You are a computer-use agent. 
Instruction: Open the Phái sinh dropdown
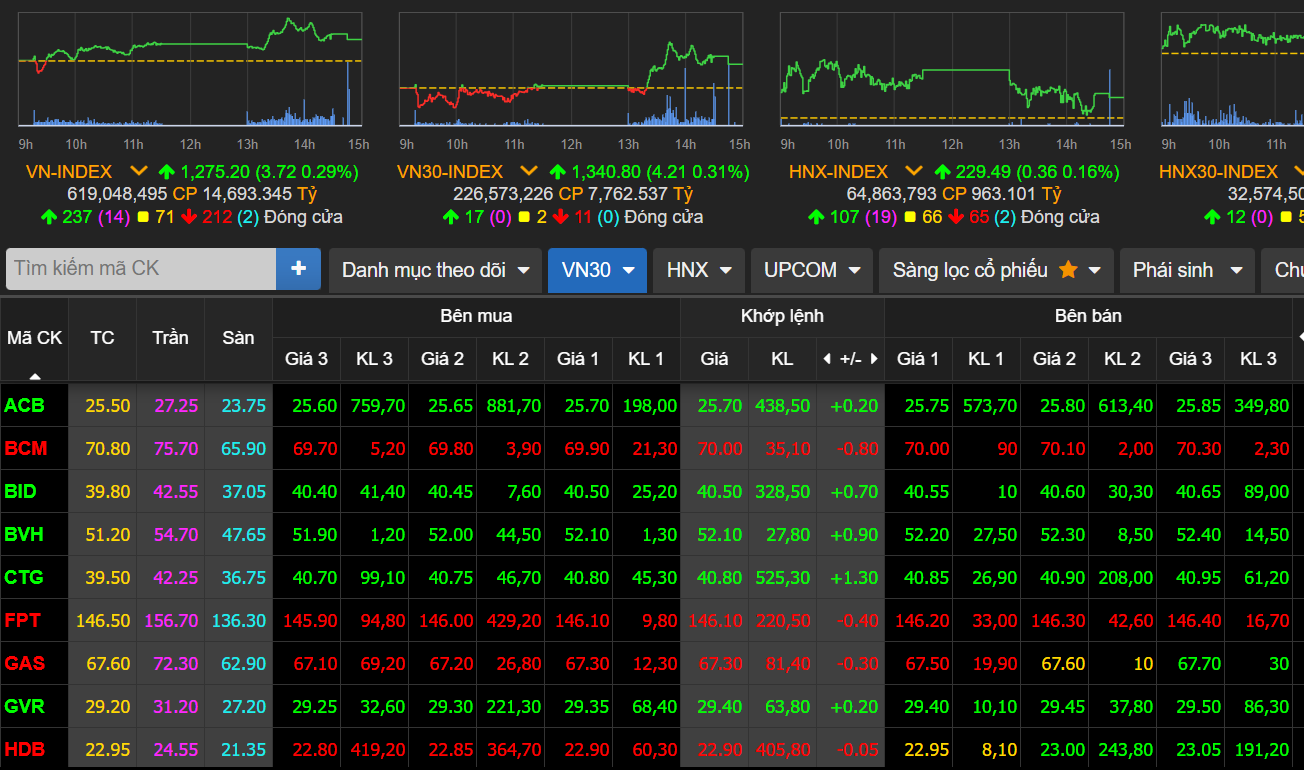pos(1187,270)
